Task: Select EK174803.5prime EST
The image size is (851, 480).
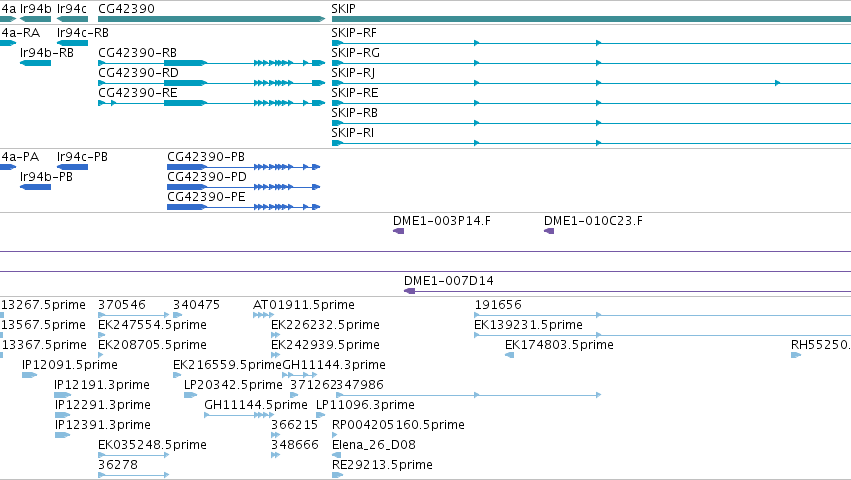Action: [509, 355]
